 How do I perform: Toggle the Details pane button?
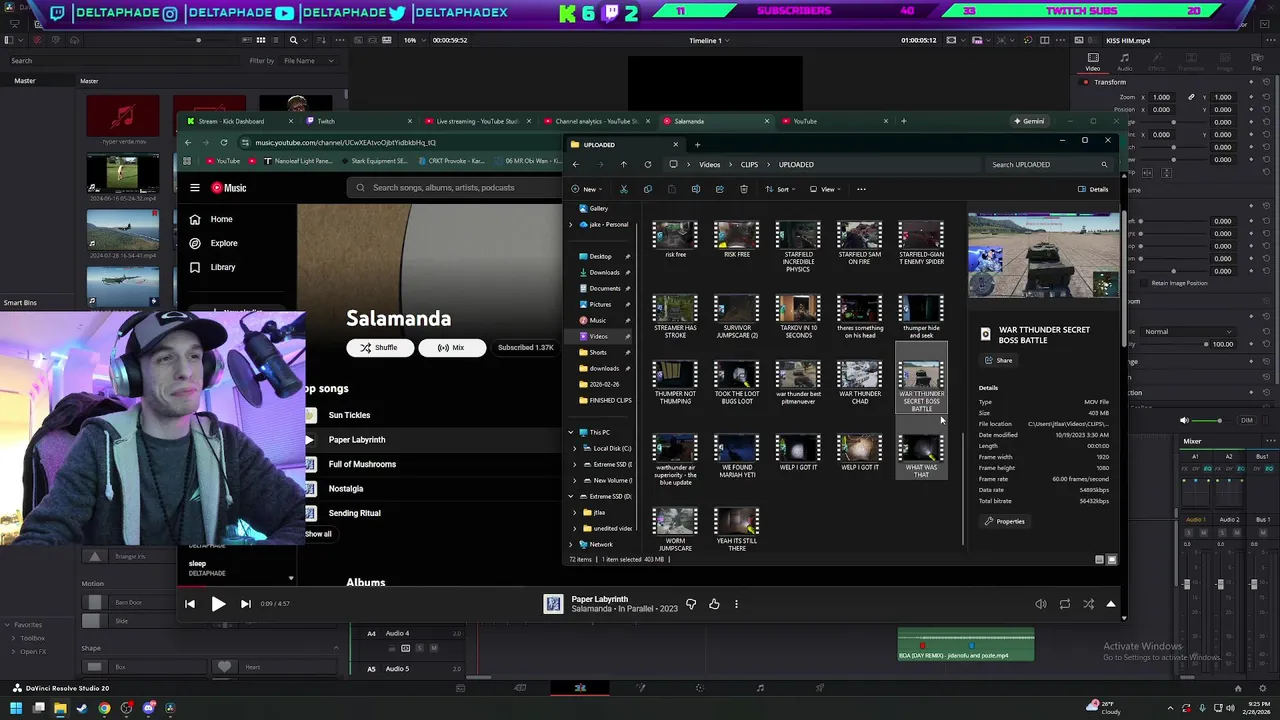tap(1093, 189)
